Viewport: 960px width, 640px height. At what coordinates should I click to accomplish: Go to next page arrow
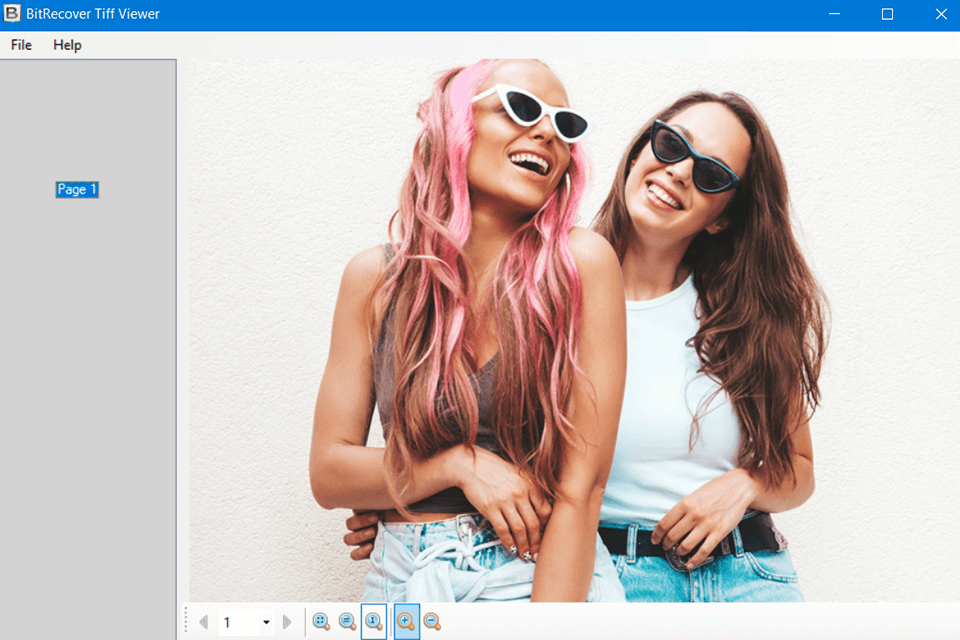click(287, 622)
